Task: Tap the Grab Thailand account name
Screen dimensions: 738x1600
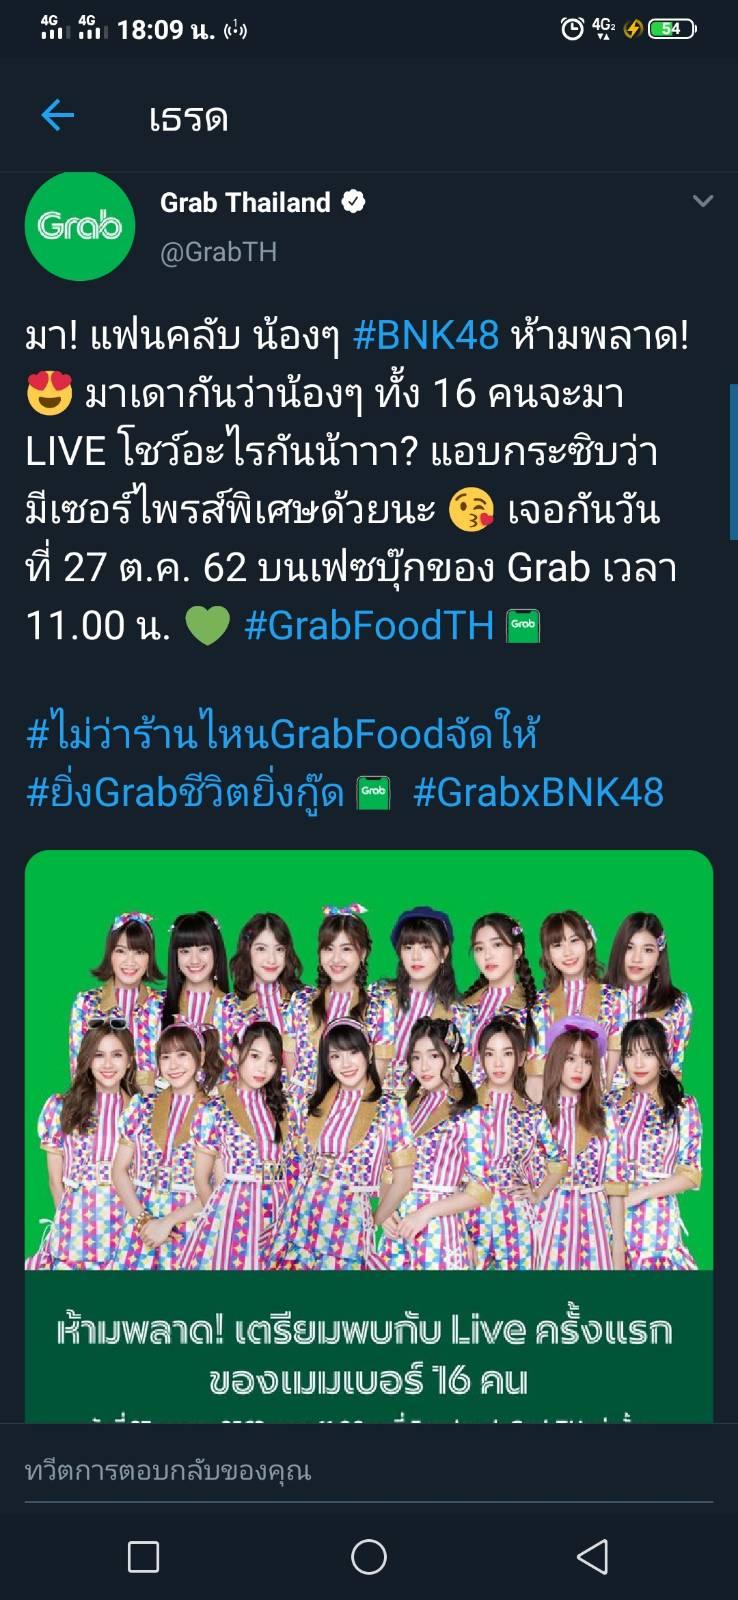Action: (245, 202)
